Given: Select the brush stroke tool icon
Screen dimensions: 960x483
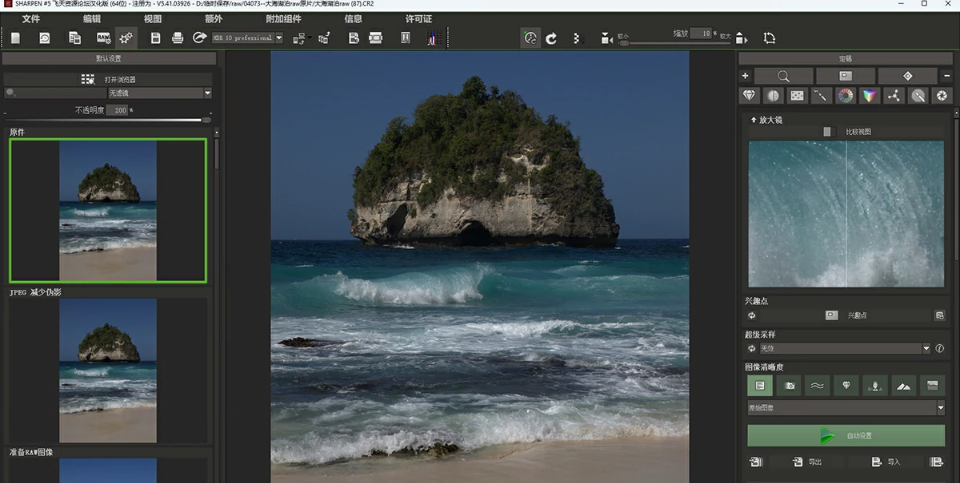Looking at the screenshot, I should [x=821, y=96].
